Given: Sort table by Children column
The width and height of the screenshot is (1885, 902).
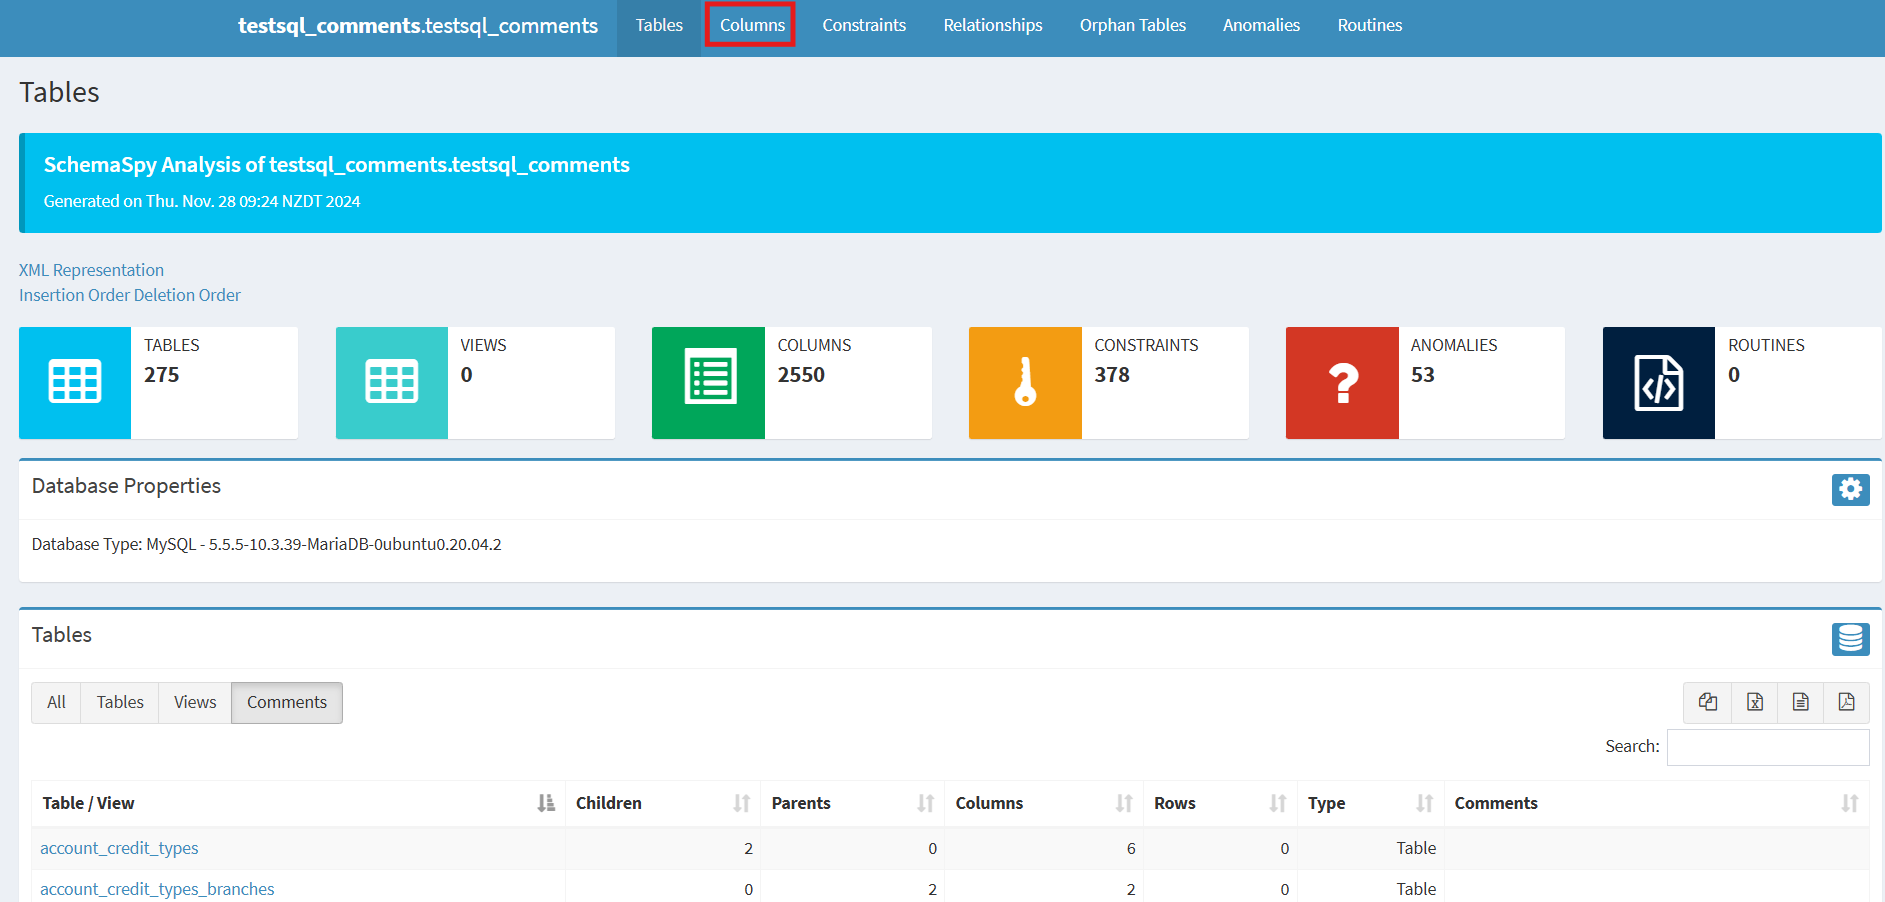Looking at the screenshot, I should point(661,803).
